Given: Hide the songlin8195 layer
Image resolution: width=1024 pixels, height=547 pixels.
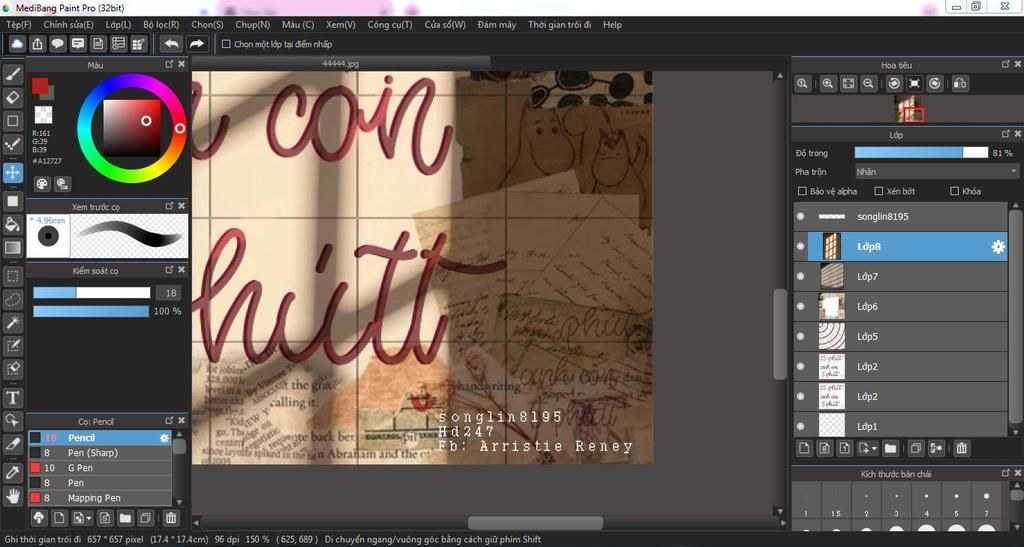Looking at the screenshot, I should [801, 216].
